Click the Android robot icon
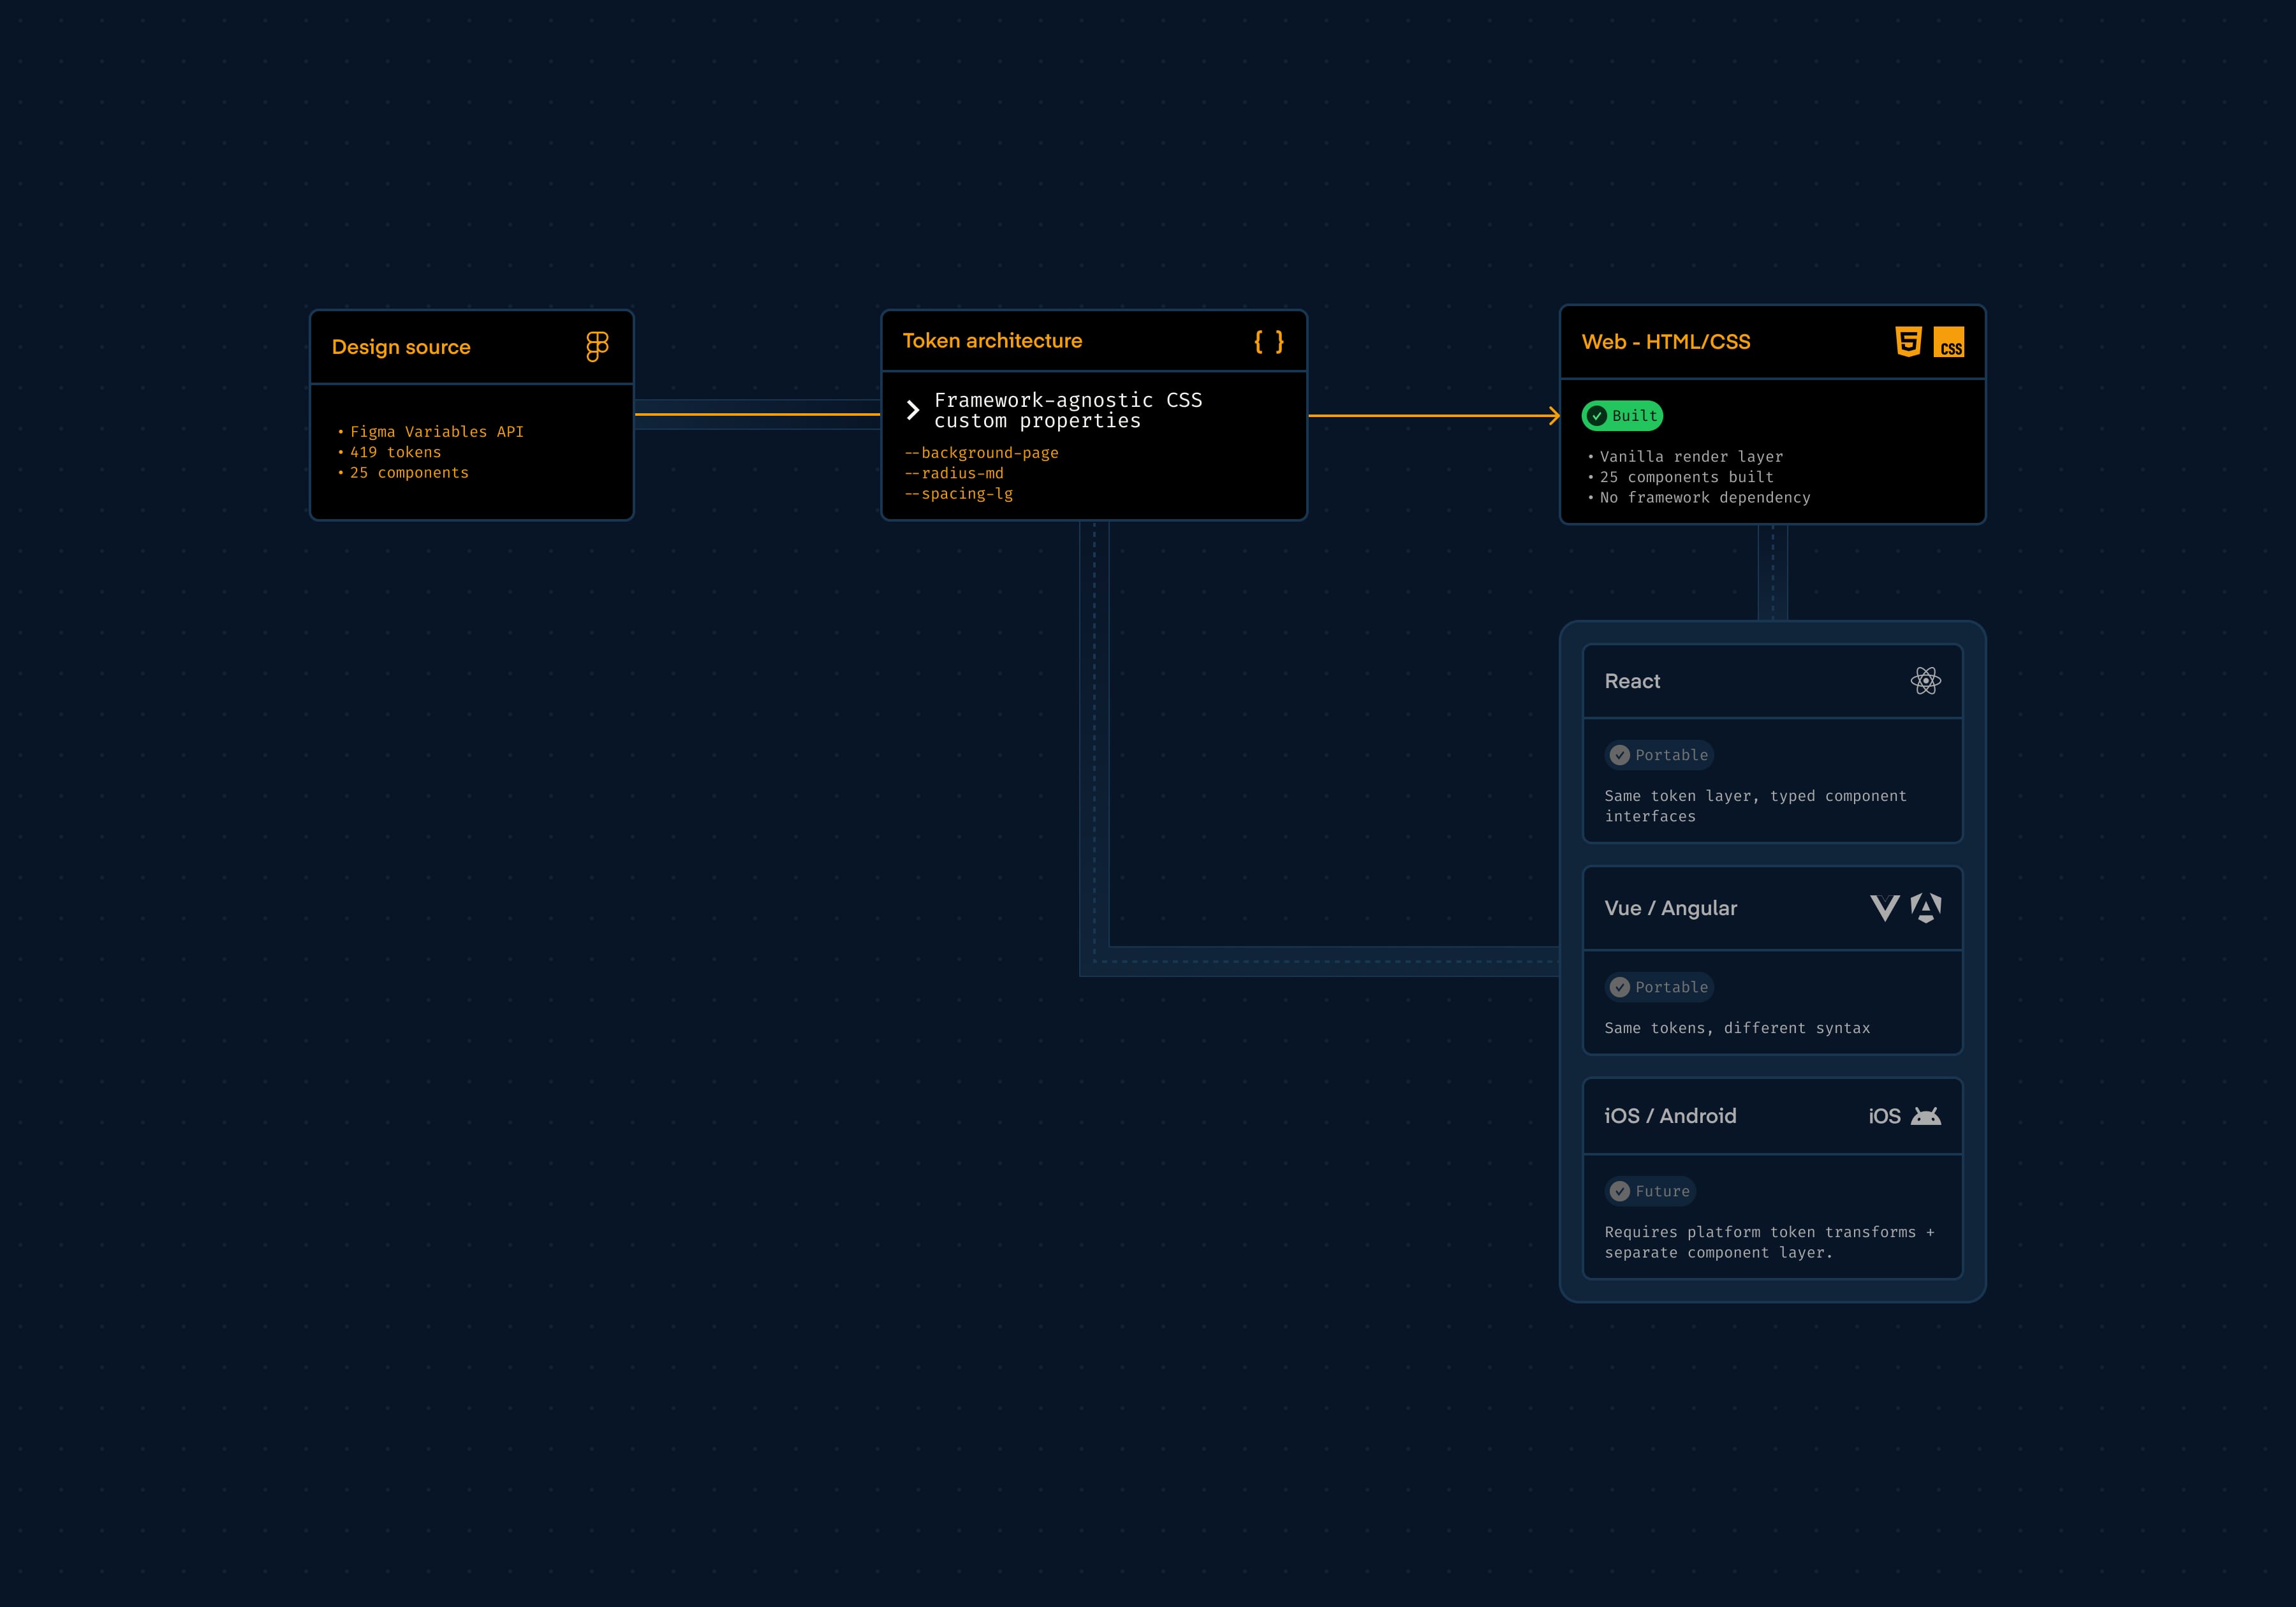 pos(1926,1116)
